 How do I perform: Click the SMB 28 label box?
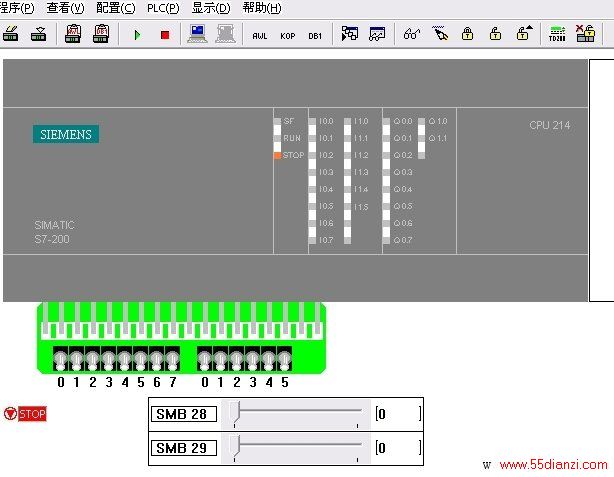(x=184, y=414)
